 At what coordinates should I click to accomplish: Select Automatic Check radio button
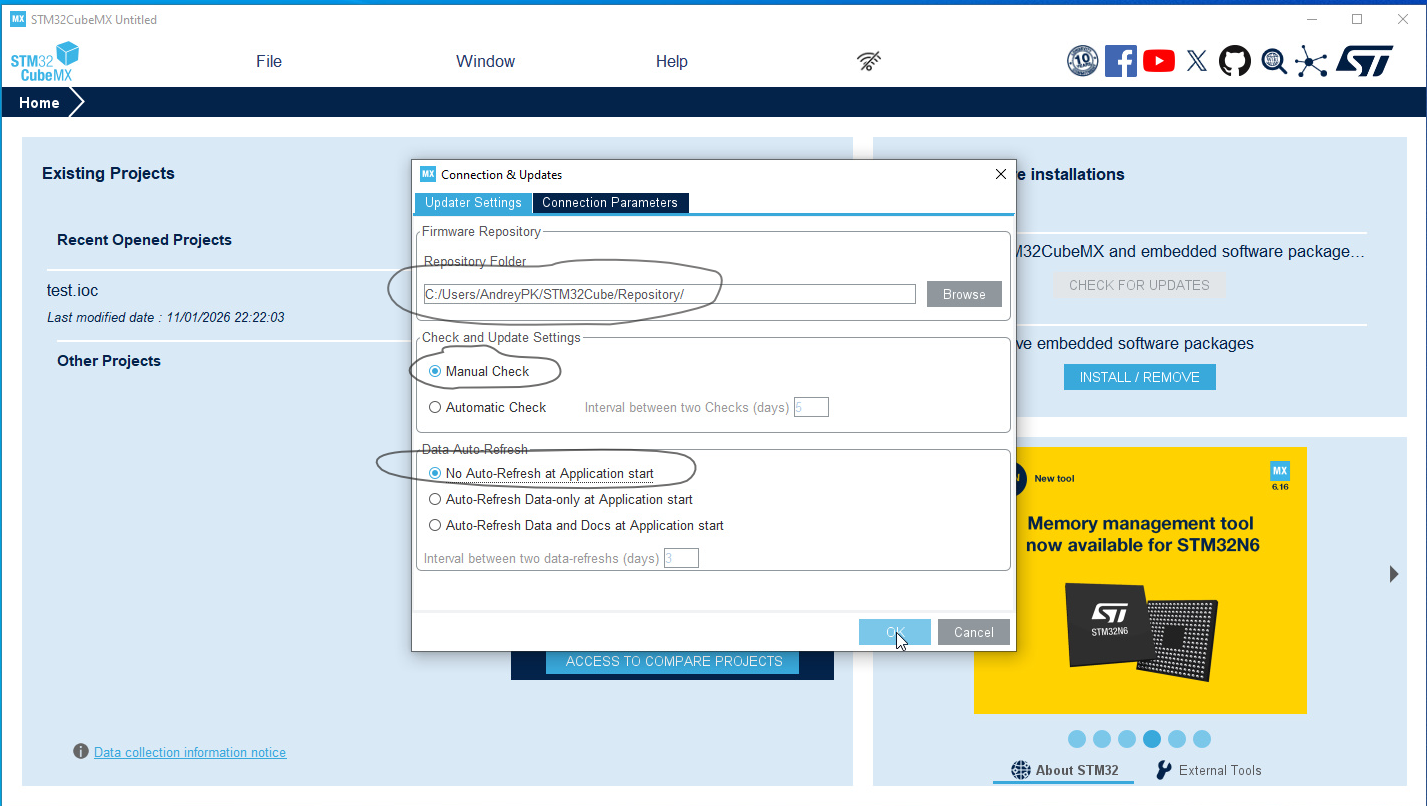[x=435, y=407]
